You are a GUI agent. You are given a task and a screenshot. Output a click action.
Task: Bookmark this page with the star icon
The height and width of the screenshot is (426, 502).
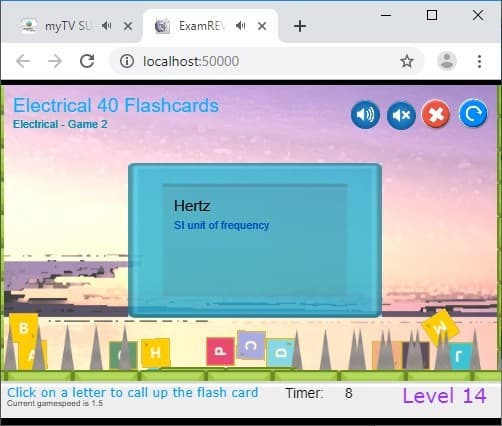(407, 61)
